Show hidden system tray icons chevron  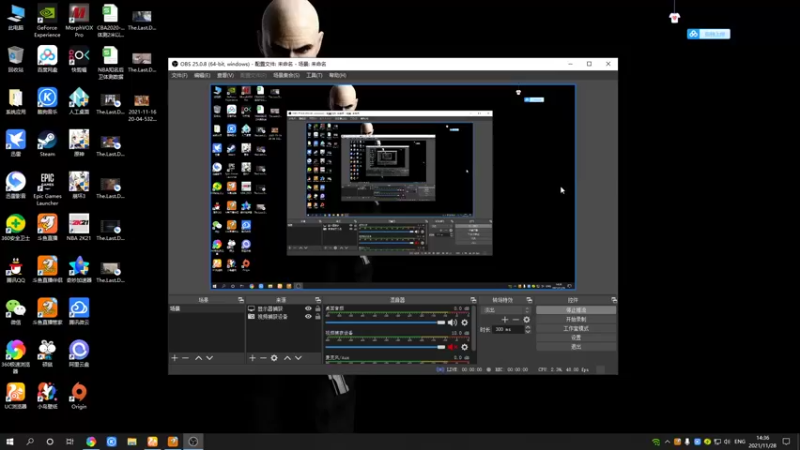pyautogui.click(x=667, y=442)
